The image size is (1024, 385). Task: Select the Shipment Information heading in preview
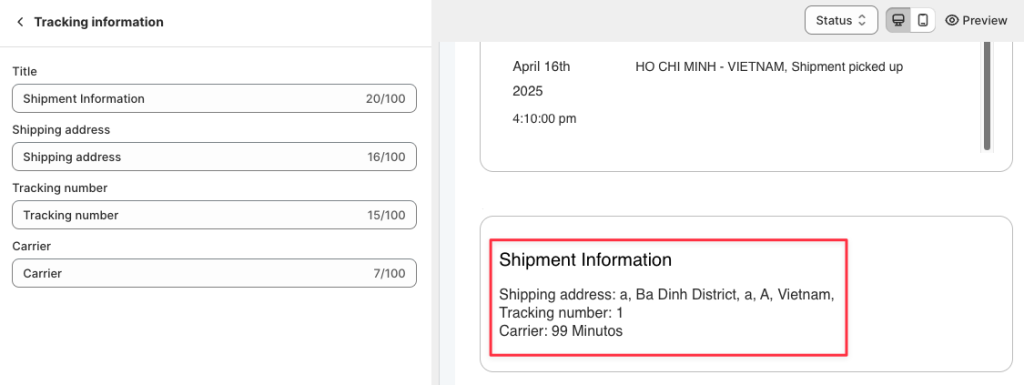(585, 260)
